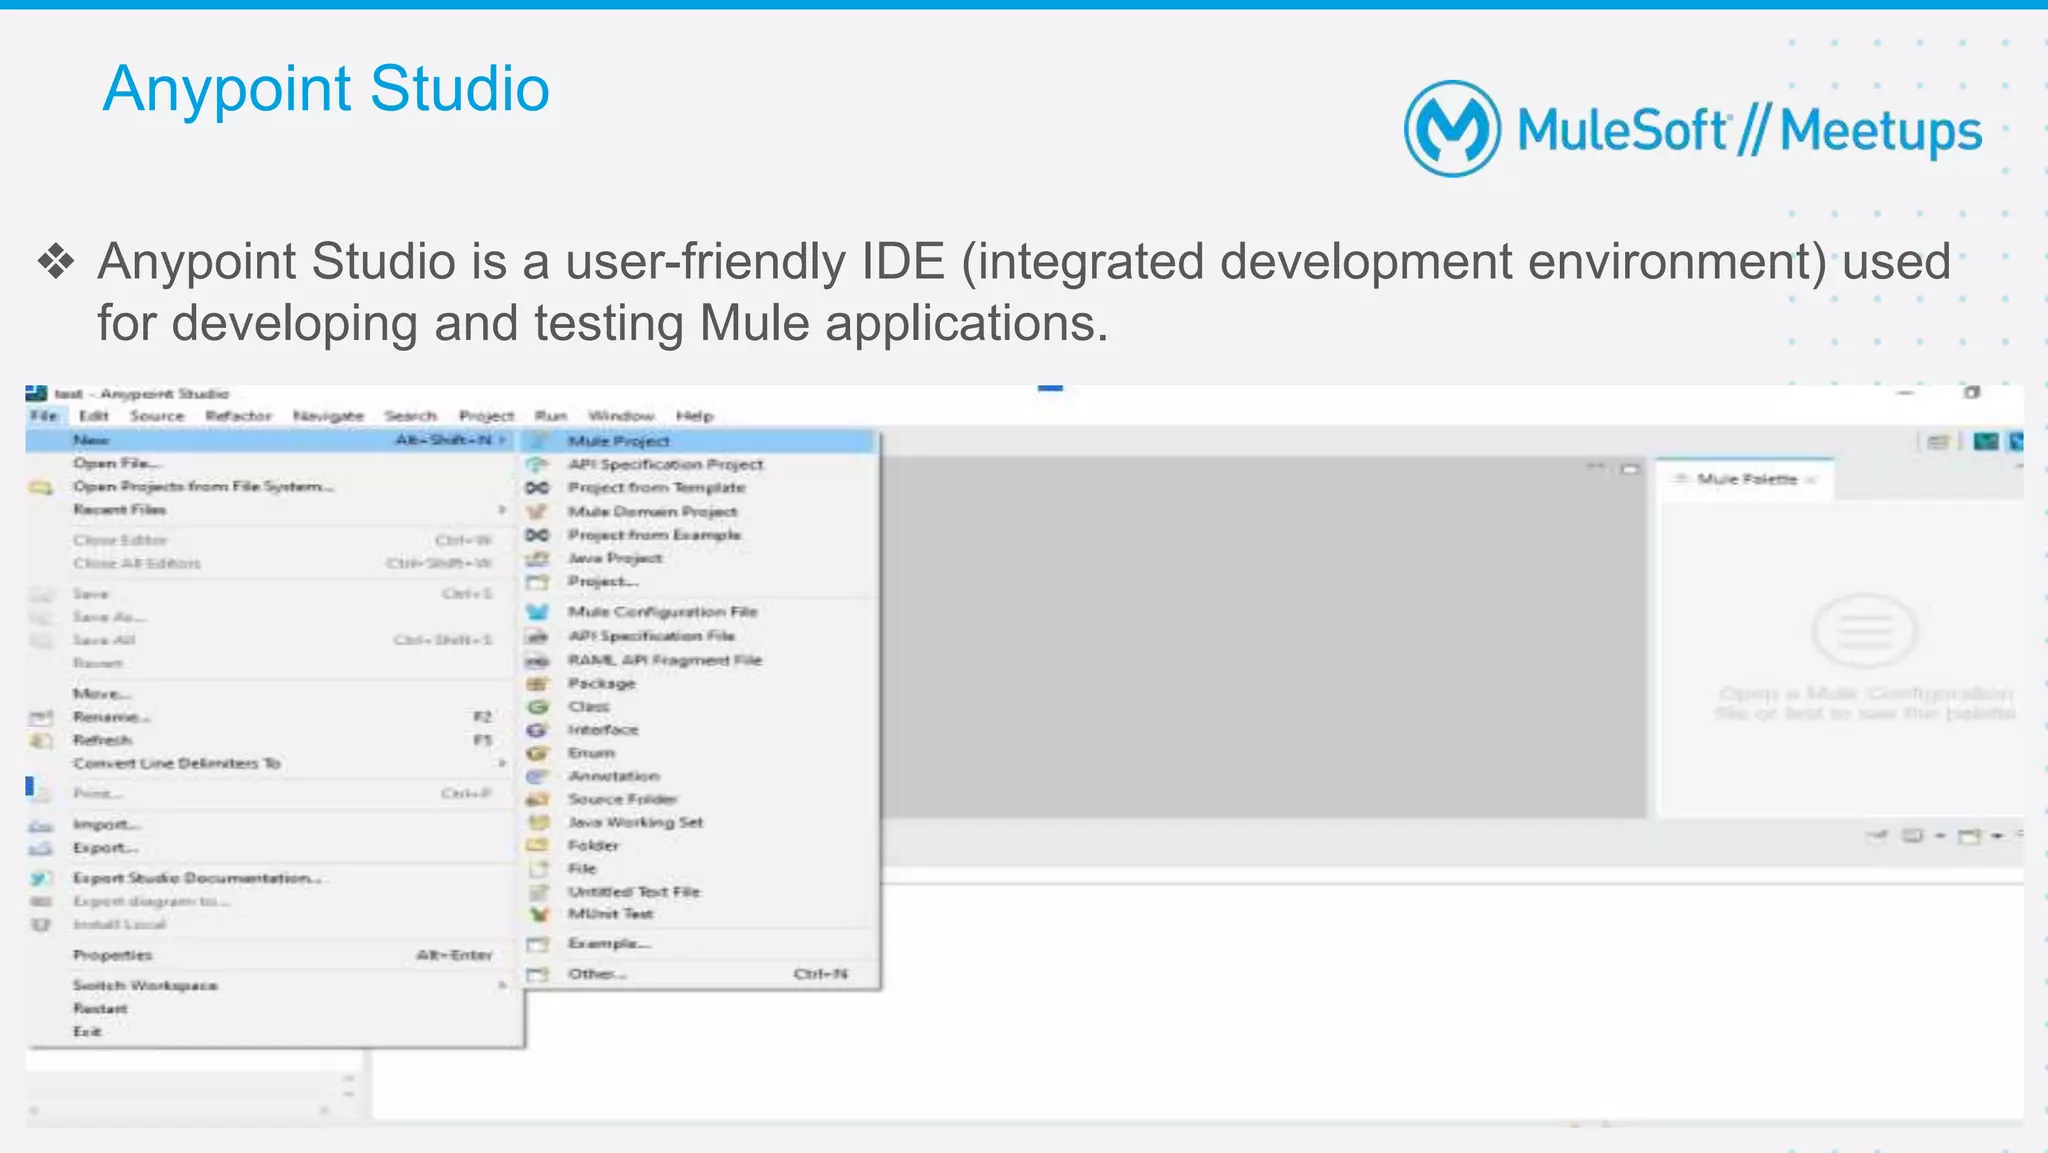The width and height of the screenshot is (2048, 1153).
Task: Expand the Switch Workspace submenu
Action: coord(272,985)
